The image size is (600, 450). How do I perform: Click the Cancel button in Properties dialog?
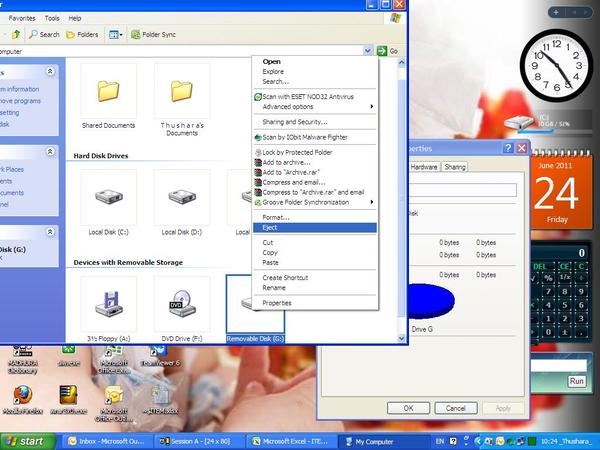pos(456,408)
